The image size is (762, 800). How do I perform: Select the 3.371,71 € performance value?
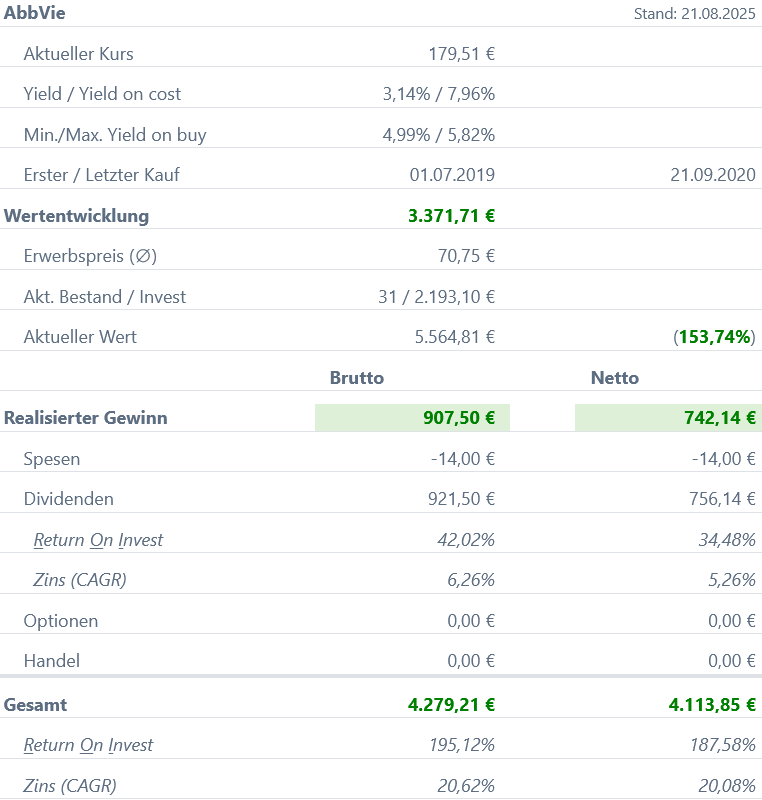[451, 215]
